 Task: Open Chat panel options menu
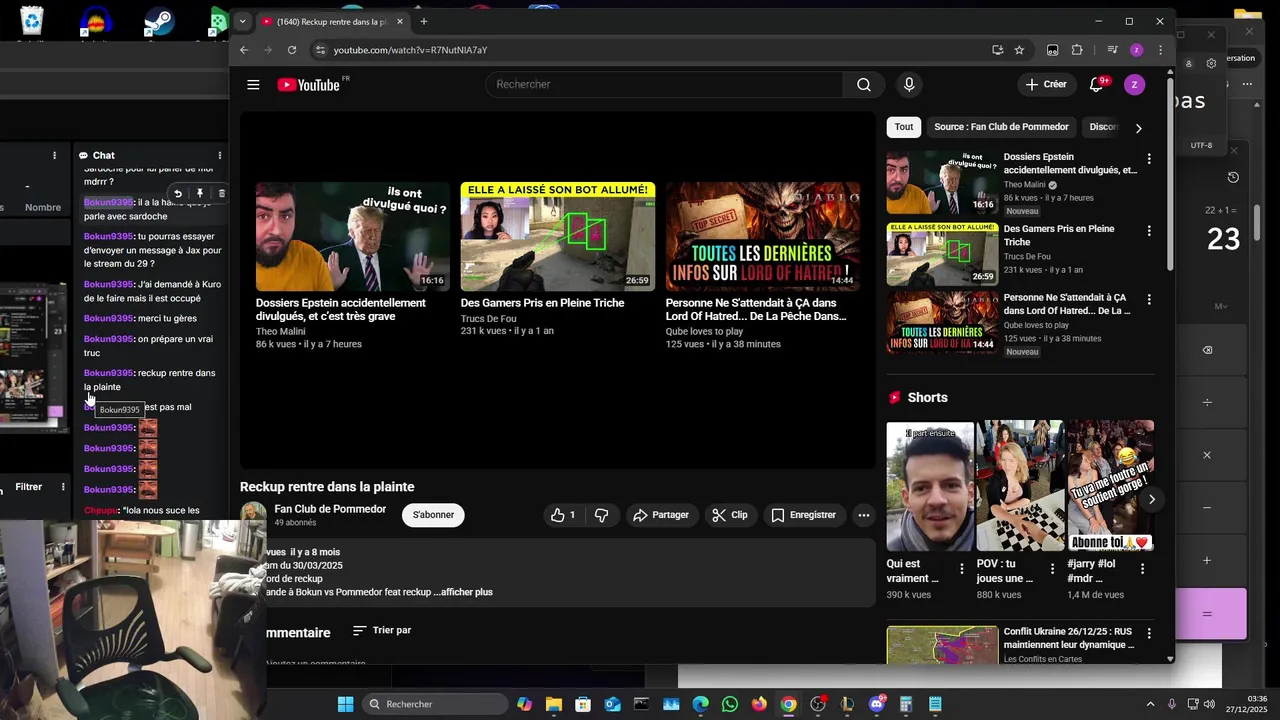[x=220, y=156]
